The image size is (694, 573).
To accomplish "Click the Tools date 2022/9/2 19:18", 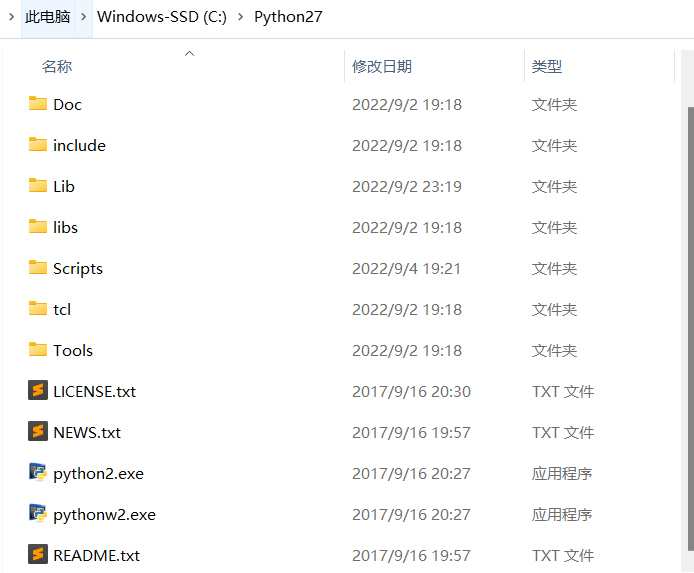I will [x=407, y=350].
